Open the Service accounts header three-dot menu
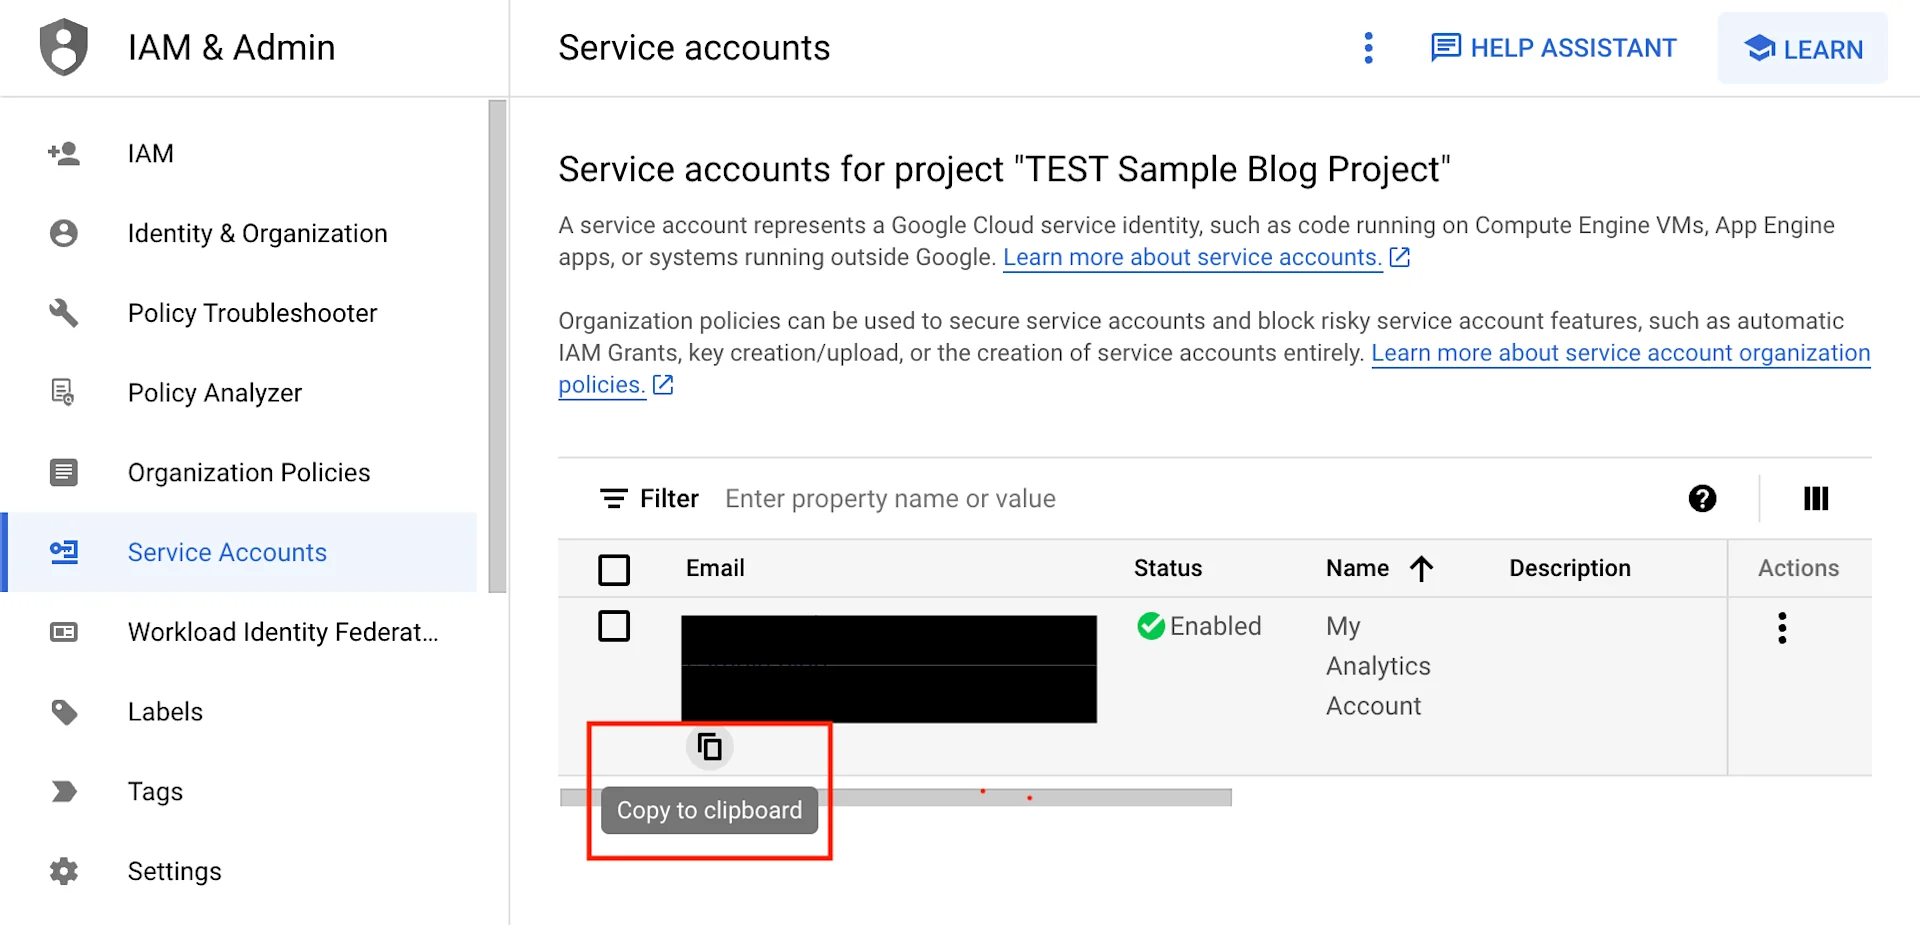 [1369, 48]
